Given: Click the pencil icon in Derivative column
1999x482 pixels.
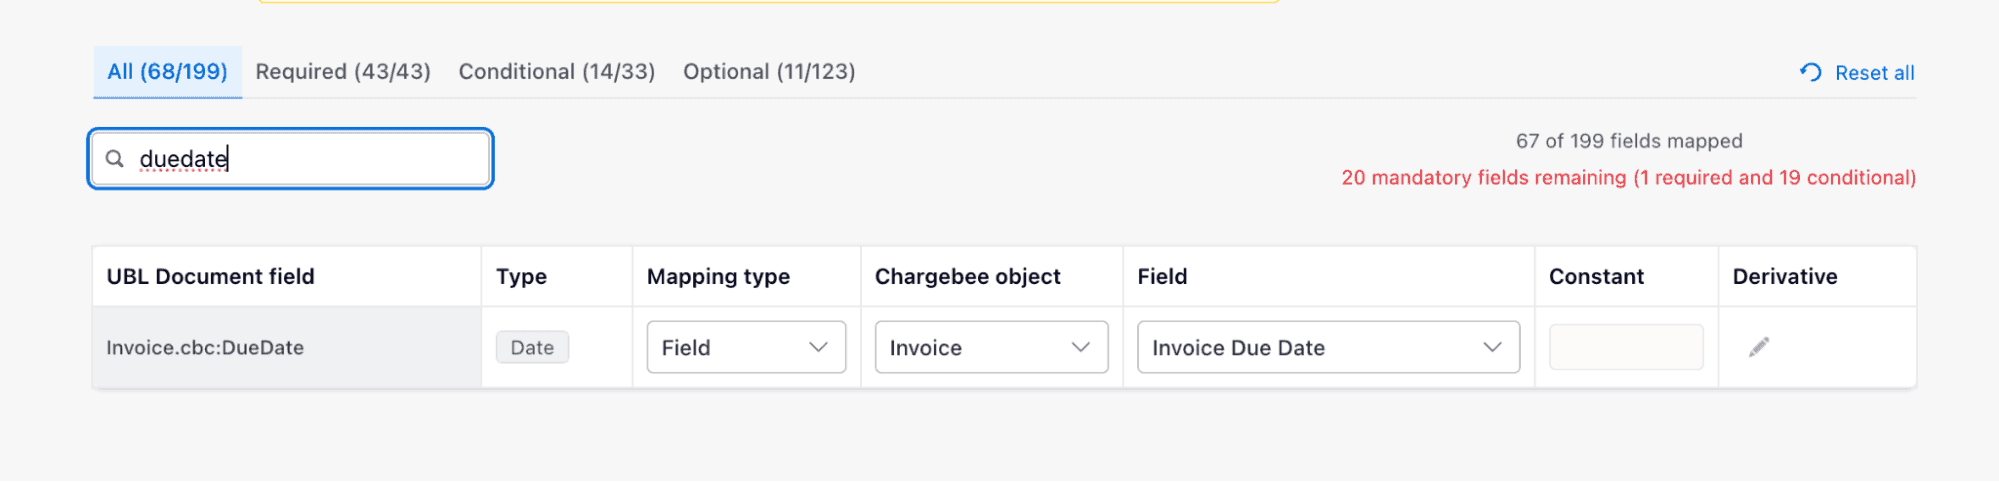Looking at the screenshot, I should 1759,347.
